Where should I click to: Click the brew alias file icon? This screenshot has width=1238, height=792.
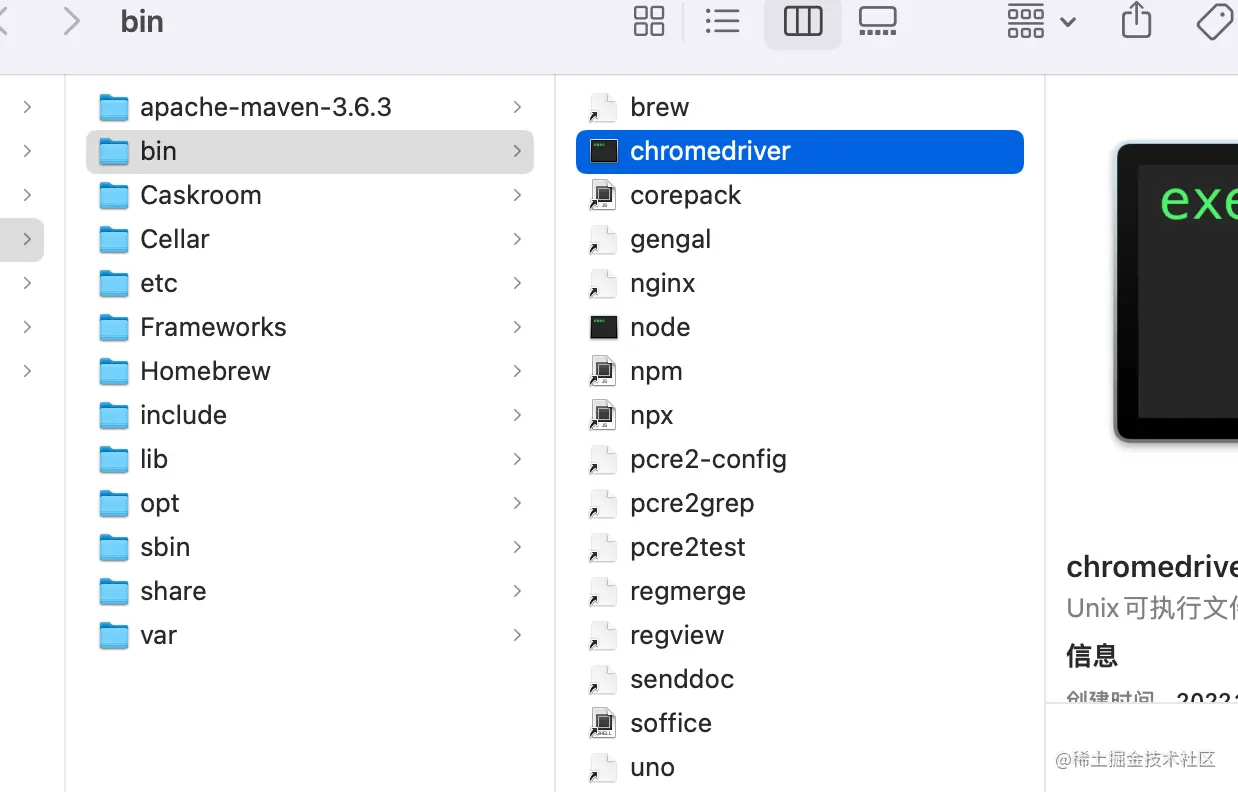(x=603, y=107)
